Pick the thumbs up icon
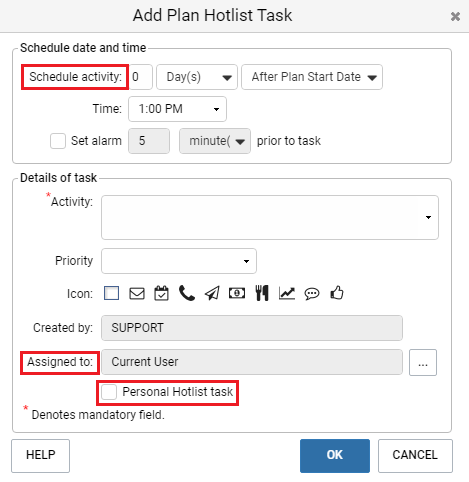This screenshot has height=482, width=469. click(337, 293)
